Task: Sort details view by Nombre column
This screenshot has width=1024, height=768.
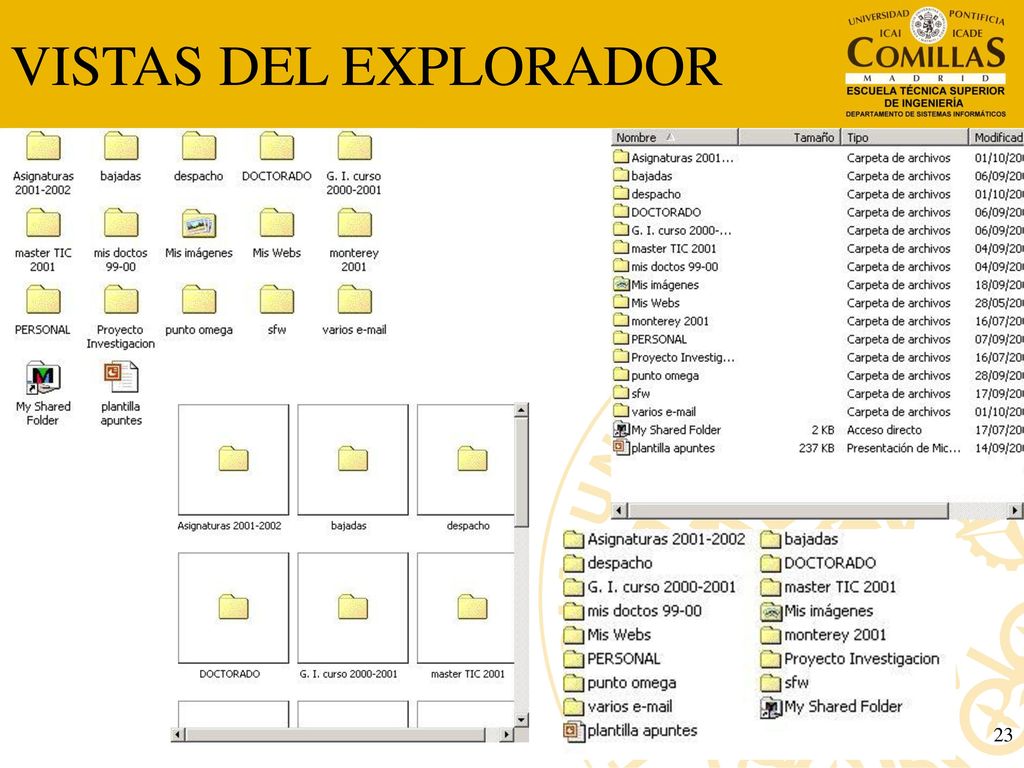Action: (x=675, y=138)
